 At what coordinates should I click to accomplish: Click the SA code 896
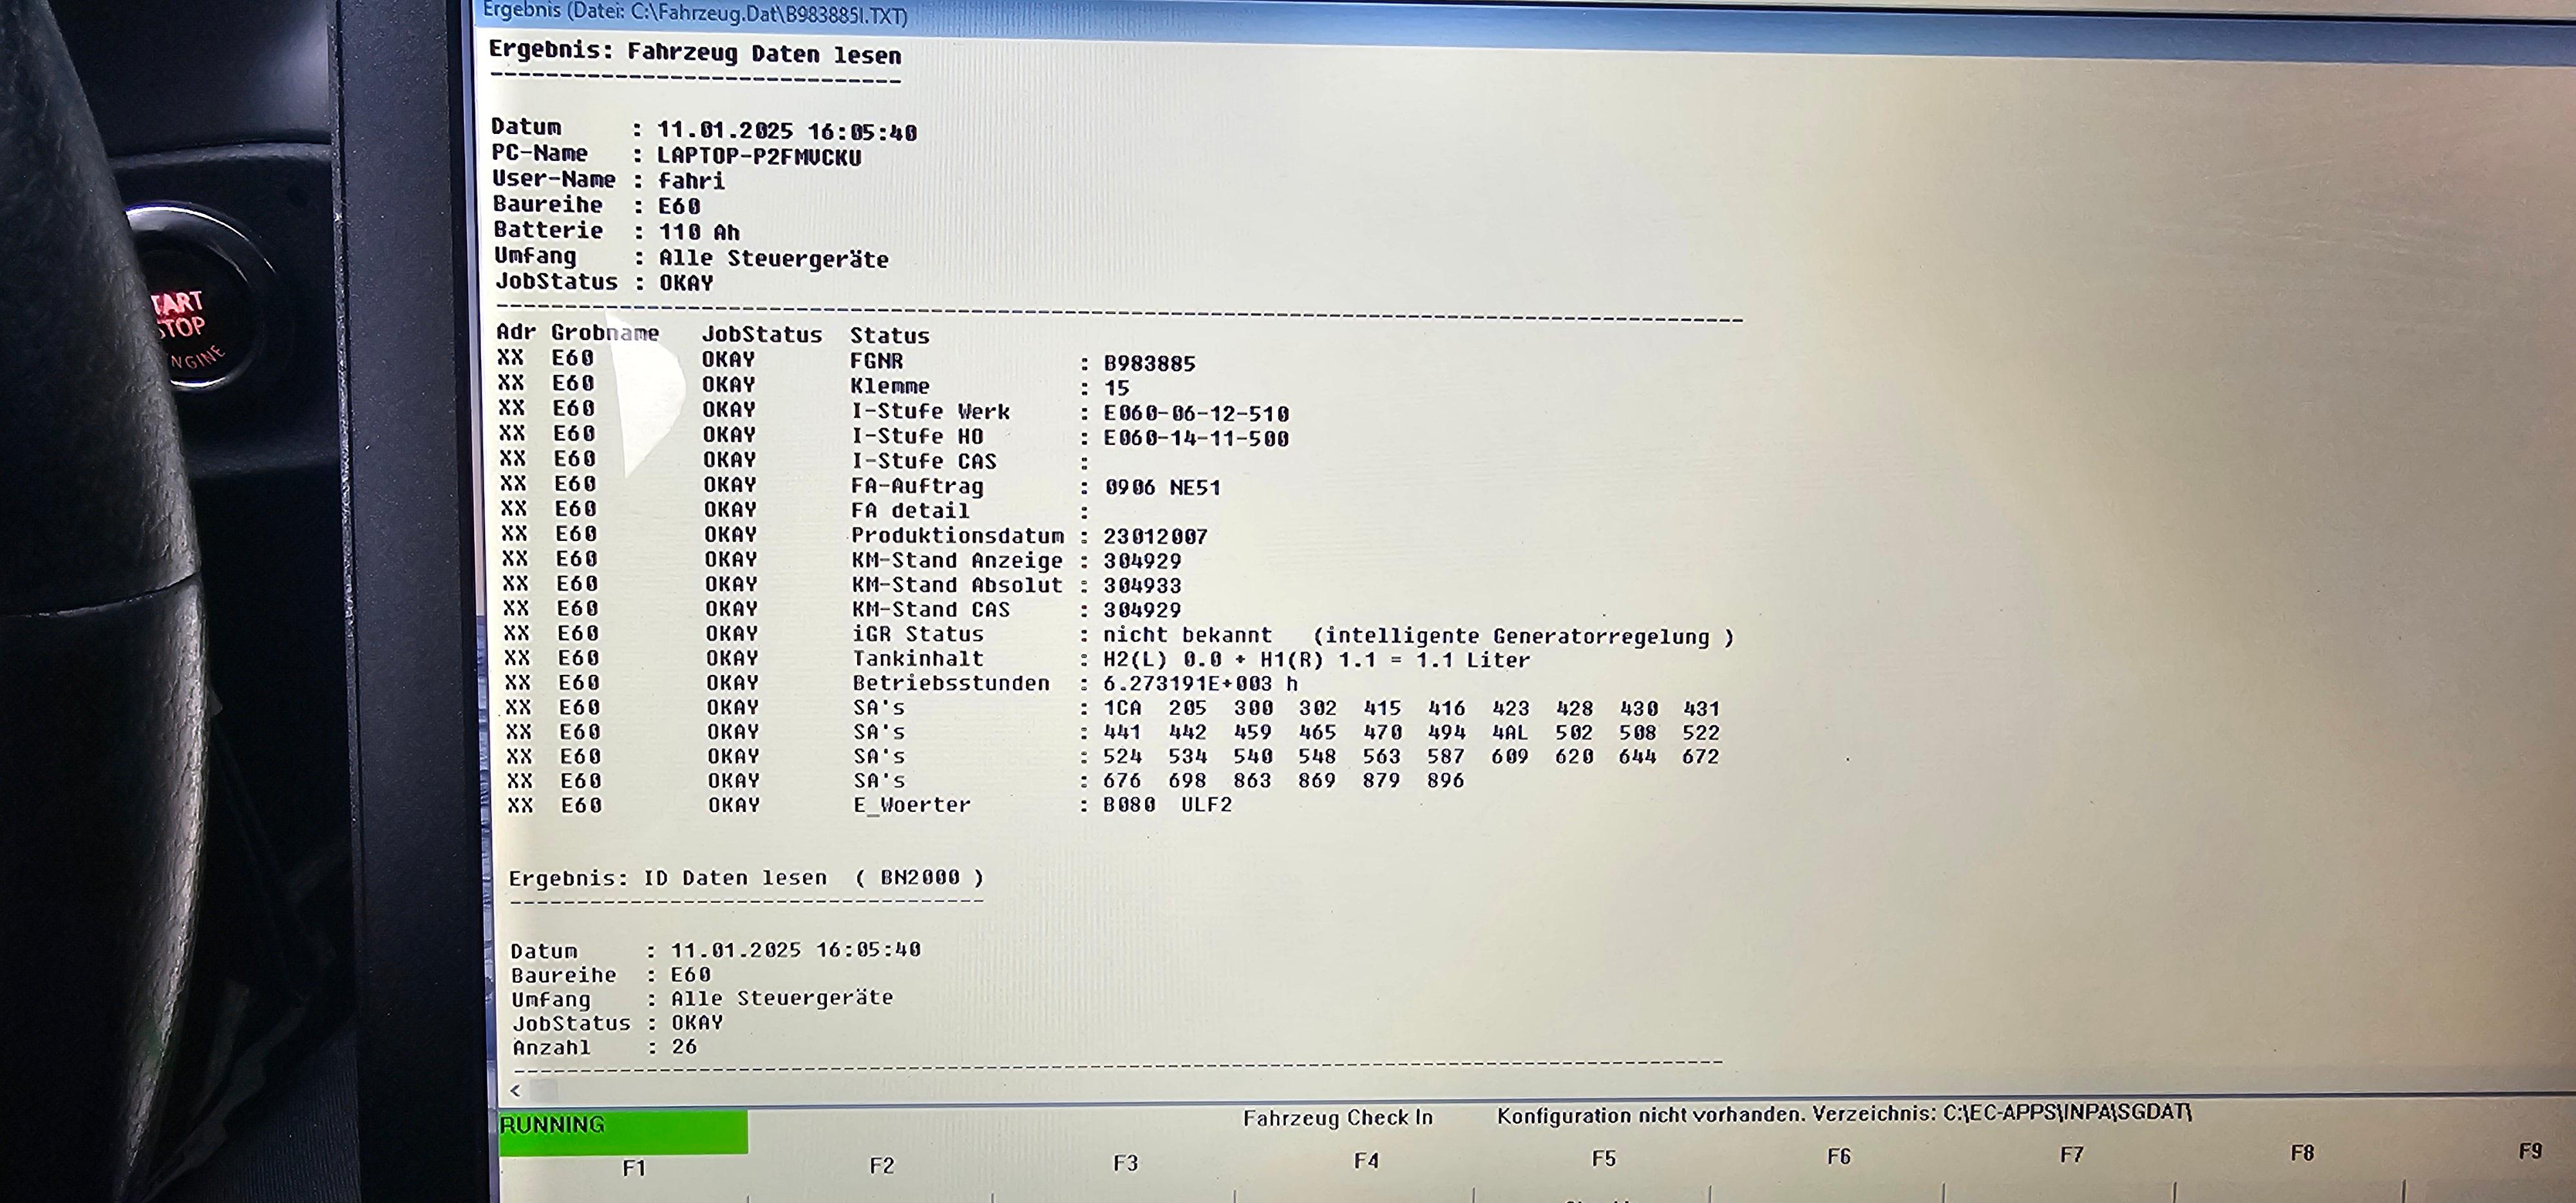point(1445,780)
